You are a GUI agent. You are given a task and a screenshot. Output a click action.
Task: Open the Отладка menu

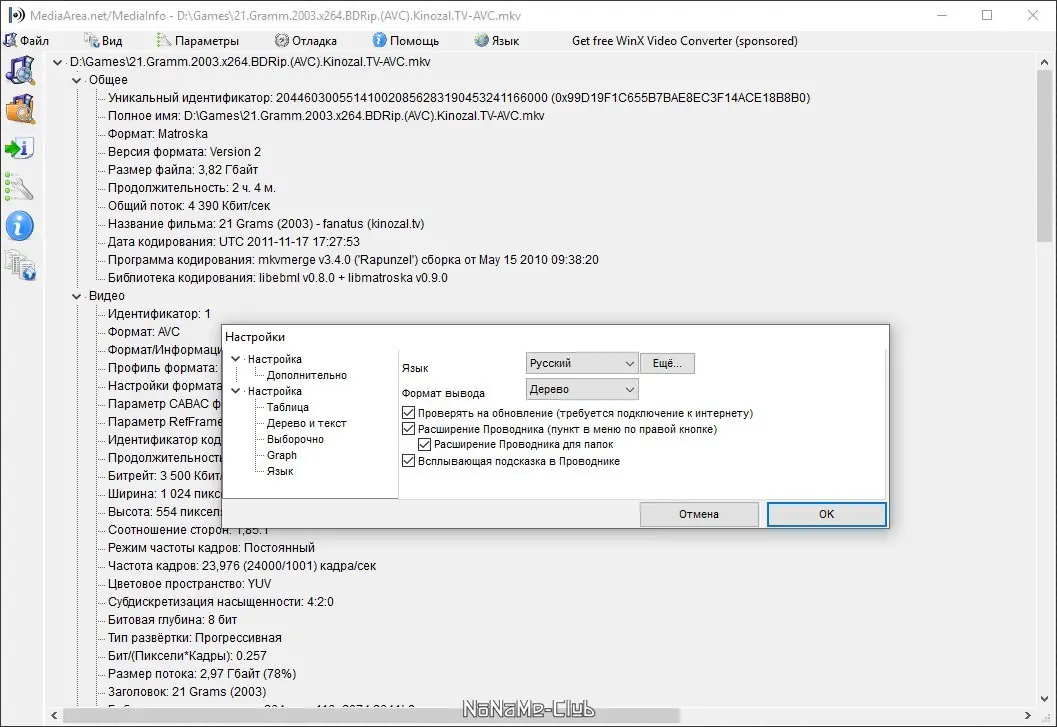click(x=303, y=40)
